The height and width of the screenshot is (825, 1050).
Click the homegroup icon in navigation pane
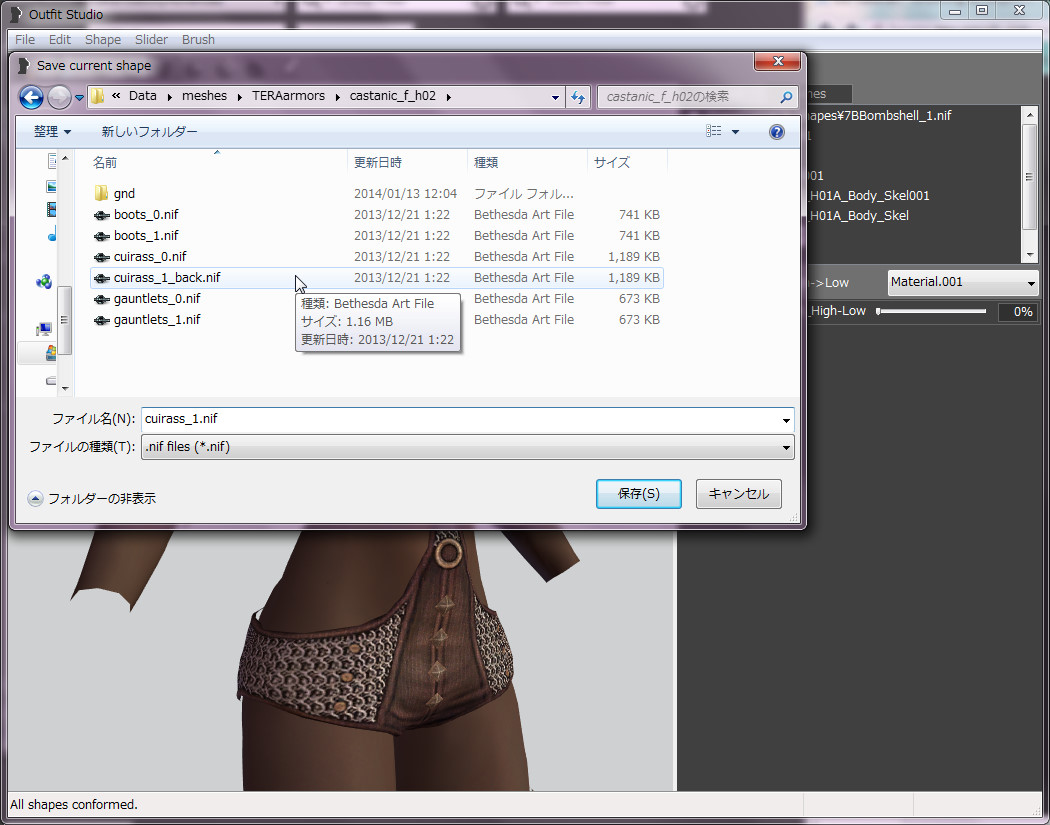(x=44, y=282)
